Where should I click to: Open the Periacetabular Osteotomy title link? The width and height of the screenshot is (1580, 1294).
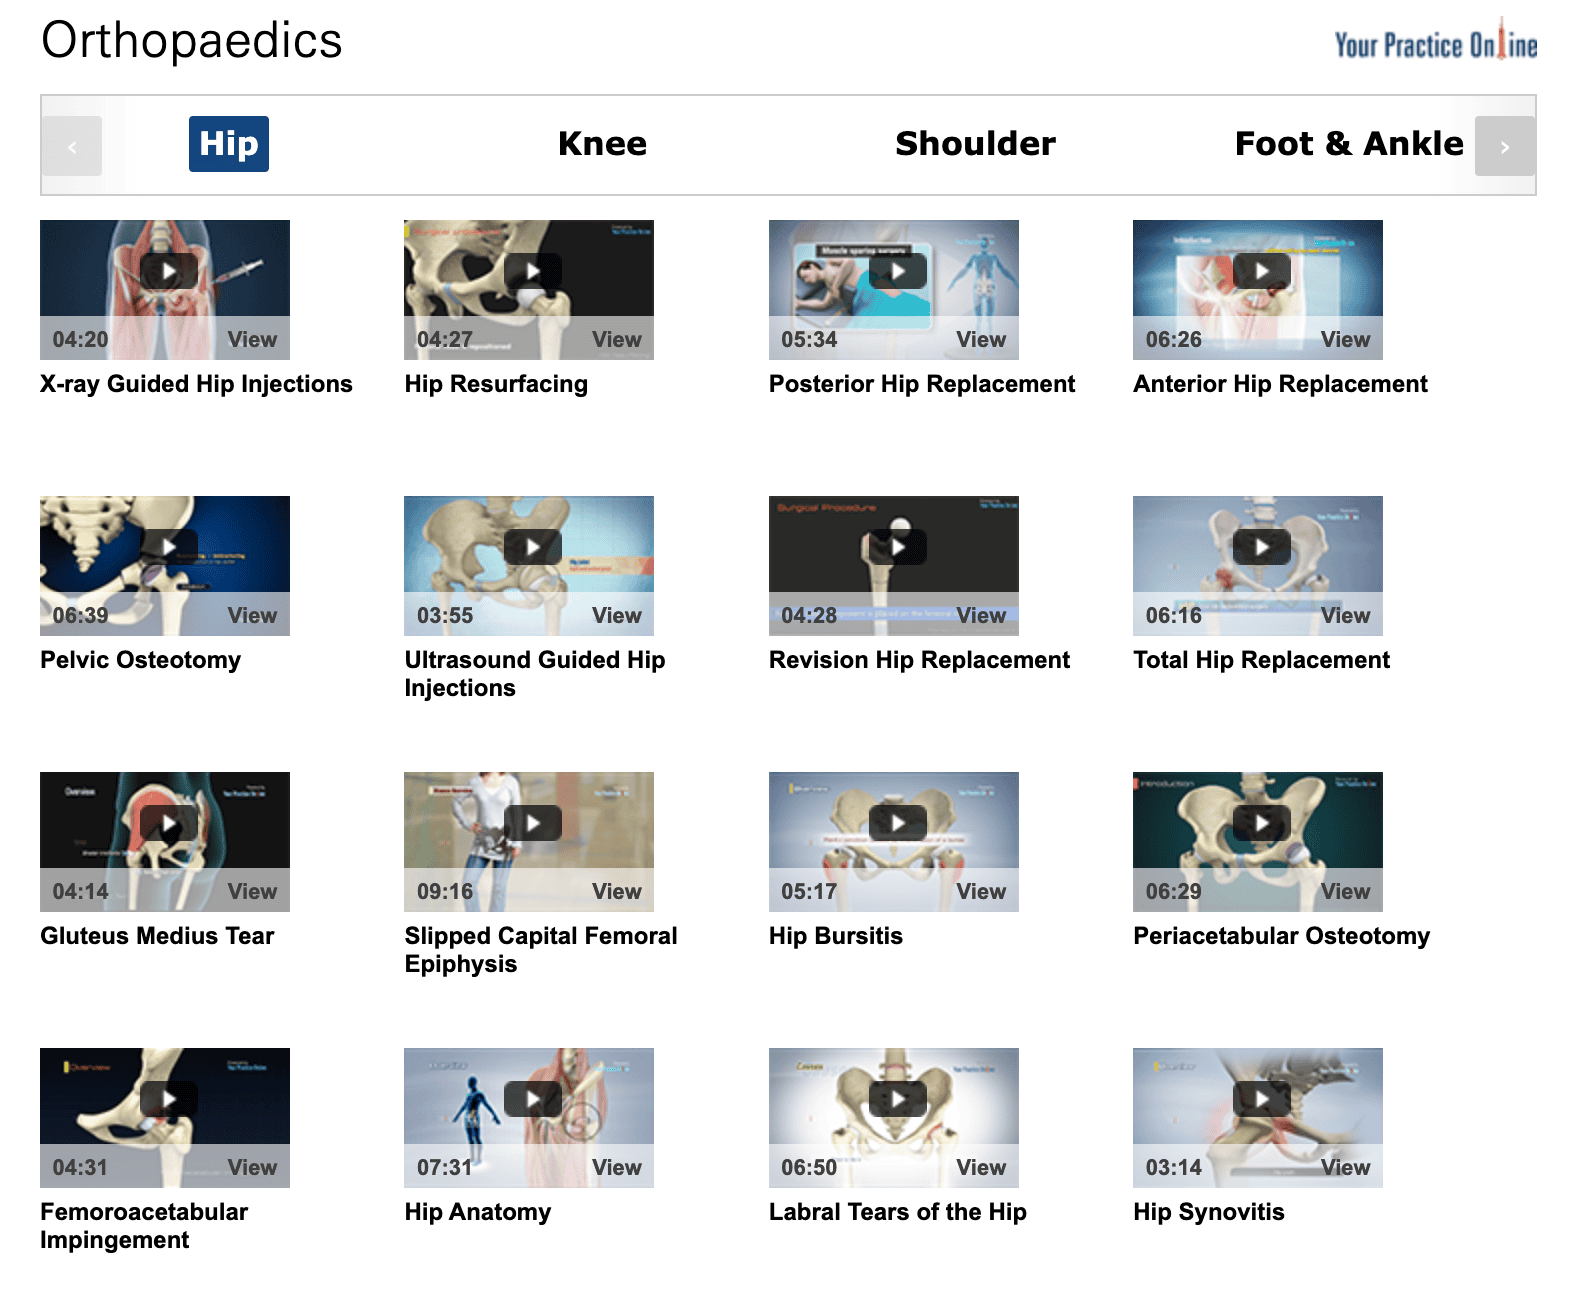pos(1281,936)
